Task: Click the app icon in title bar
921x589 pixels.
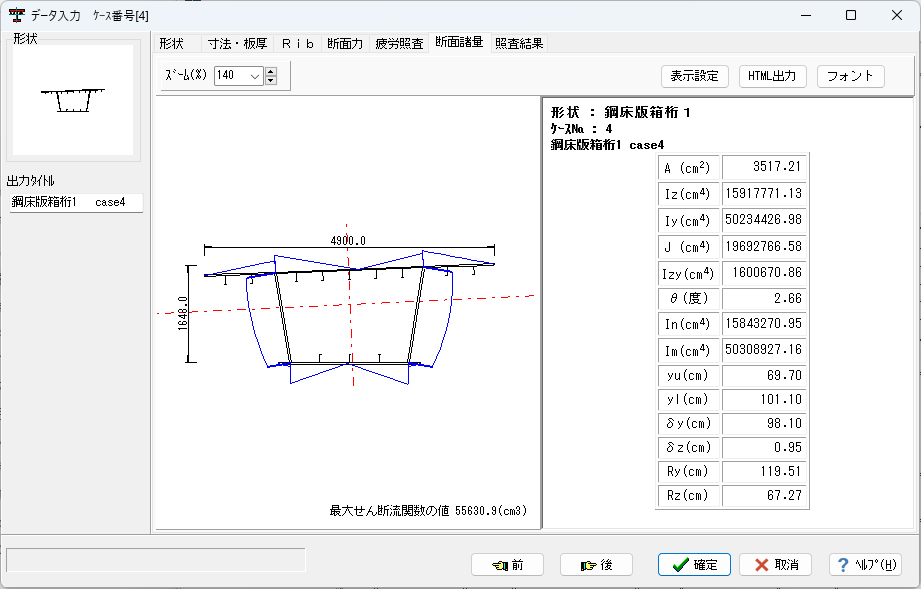Action: (x=17, y=15)
